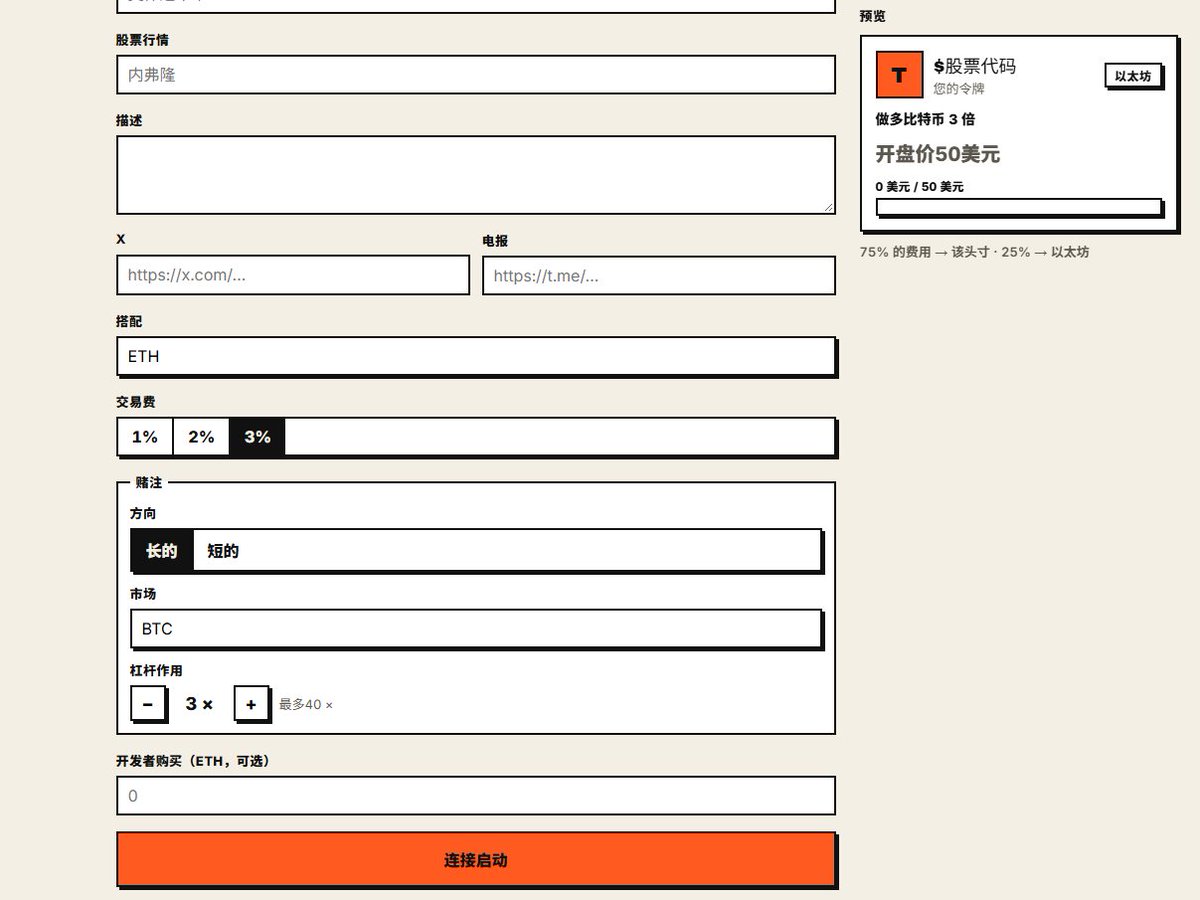Viewport: 1200px width, 900px height.
Task: Click the 开盘价50美元 preview text
Action: point(938,154)
